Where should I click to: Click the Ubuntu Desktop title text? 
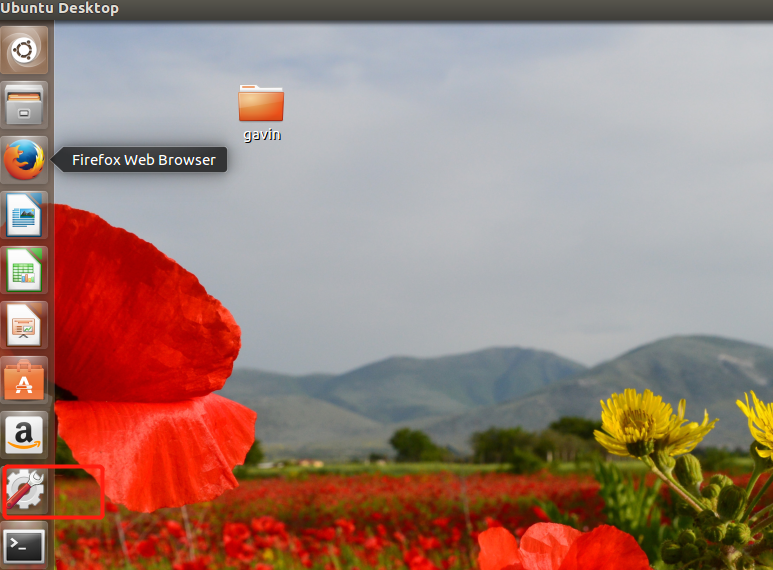click(60, 8)
